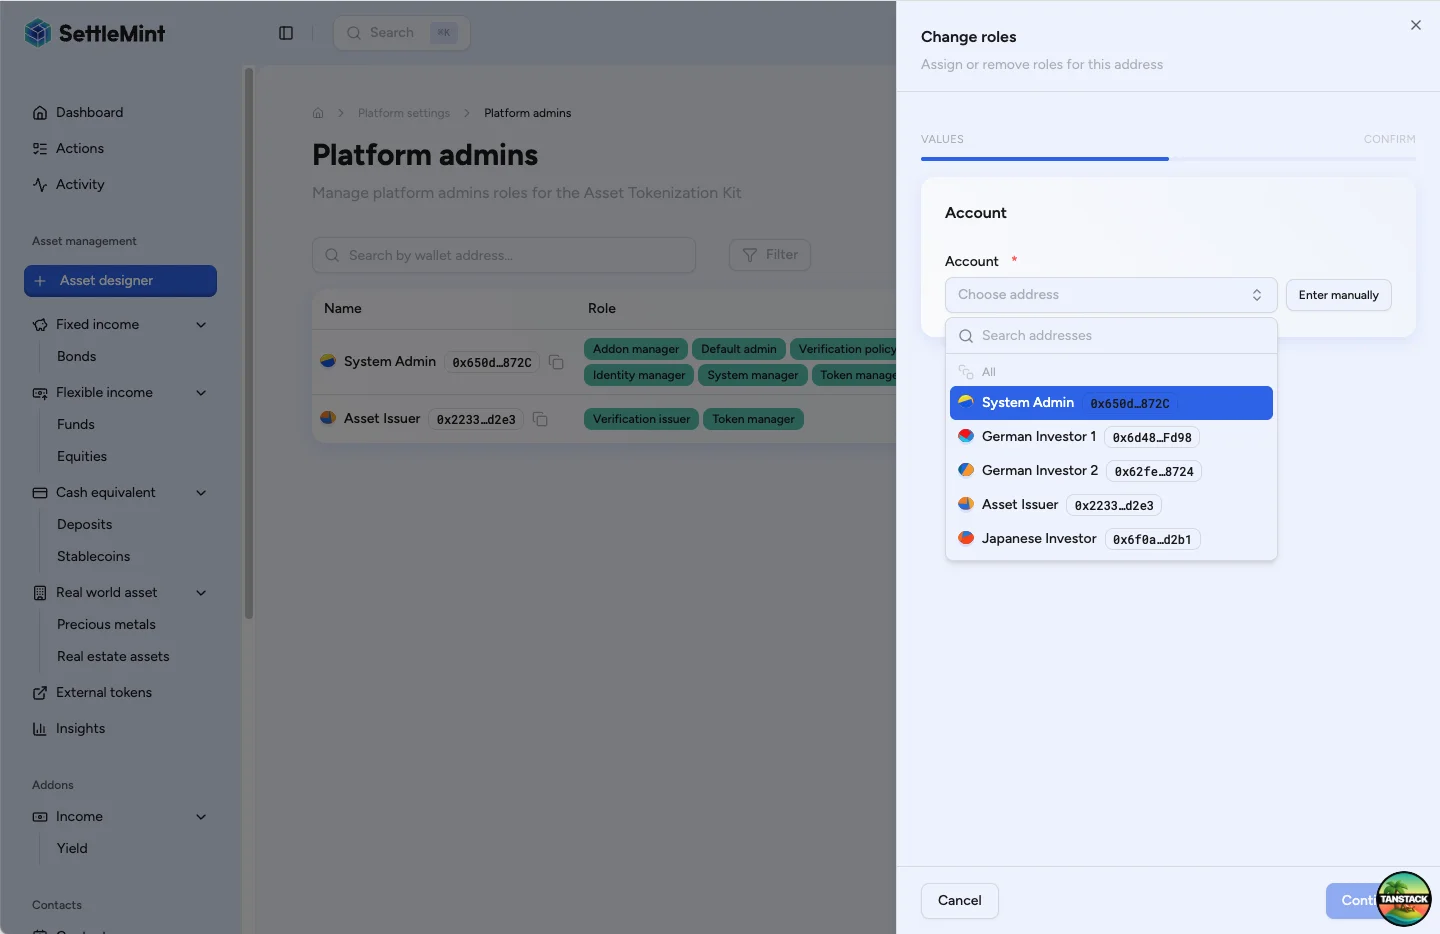
Task: Copy Asset Issuer's wallet address
Action: pyautogui.click(x=541, y=419)
